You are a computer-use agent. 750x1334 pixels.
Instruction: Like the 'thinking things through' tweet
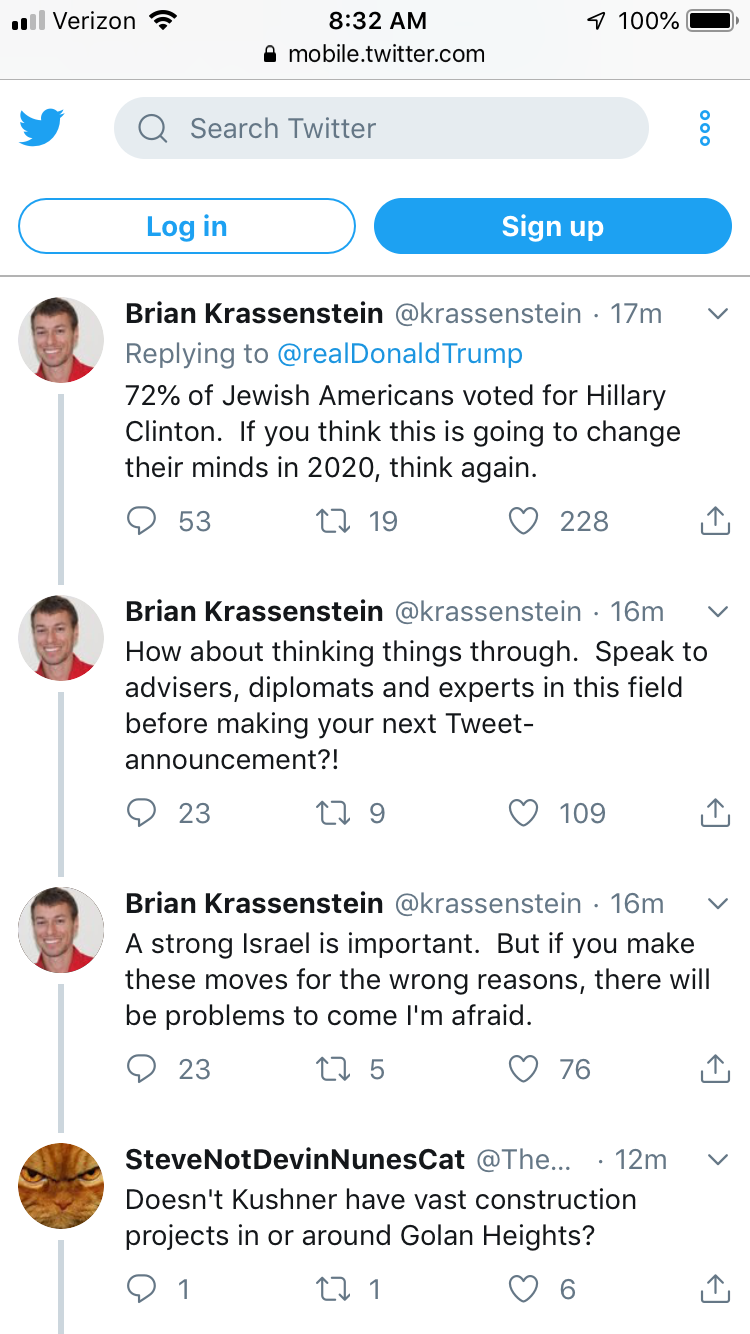[524, 813]
